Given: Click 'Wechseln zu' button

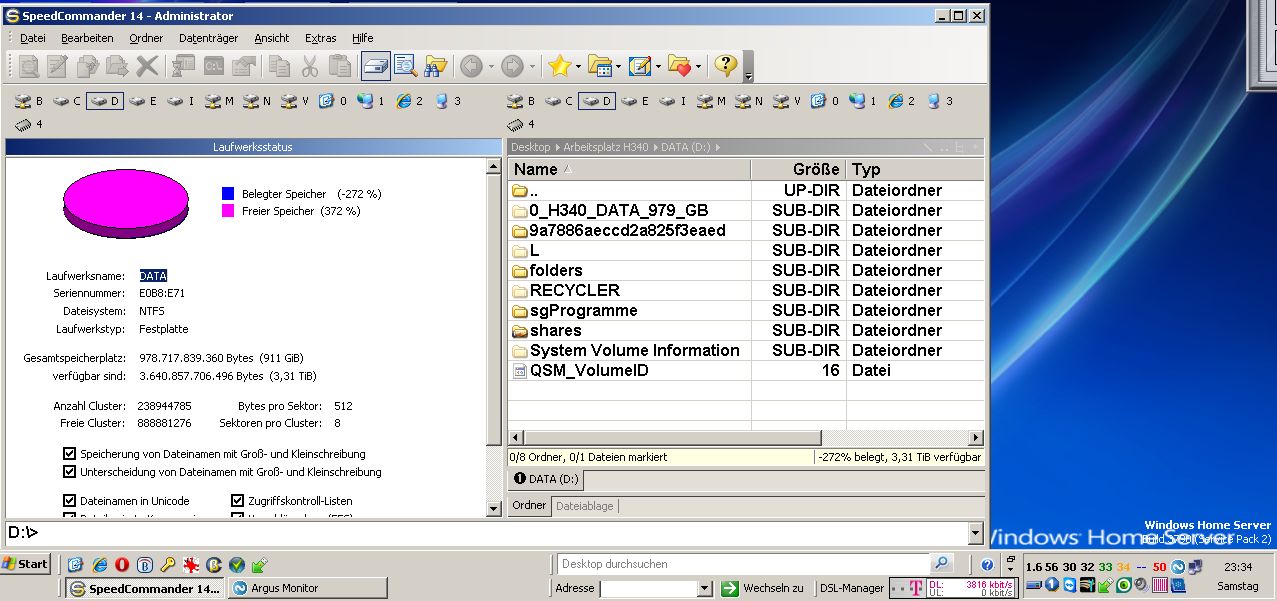Looking at the screenshot, I should pyautogui.click(x=762, y=588).
